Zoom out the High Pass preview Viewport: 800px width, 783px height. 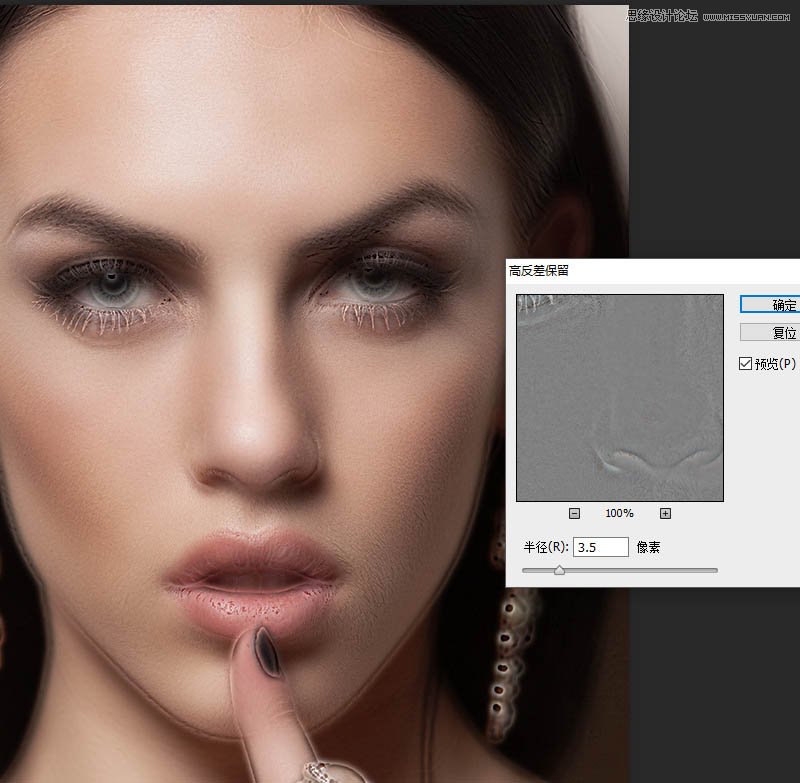[x=574, y=514]
